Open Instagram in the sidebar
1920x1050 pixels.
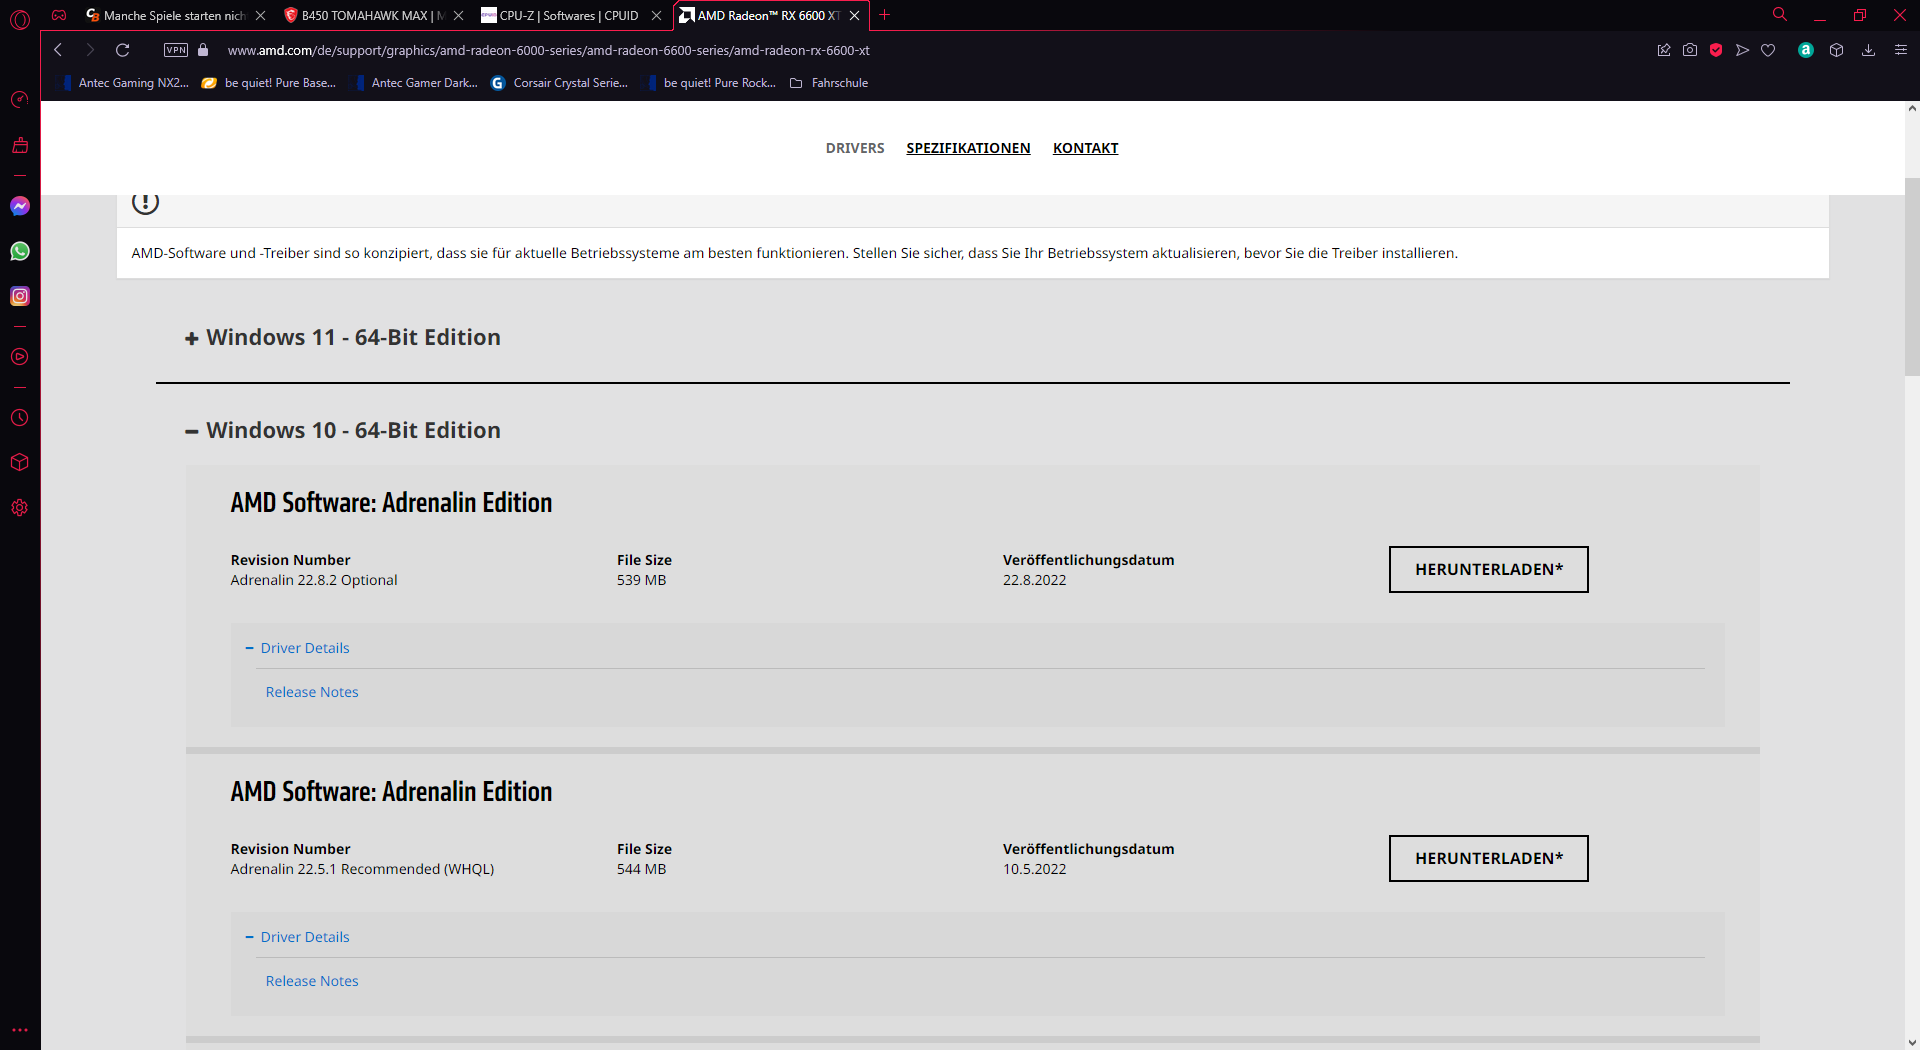[20, 296]
